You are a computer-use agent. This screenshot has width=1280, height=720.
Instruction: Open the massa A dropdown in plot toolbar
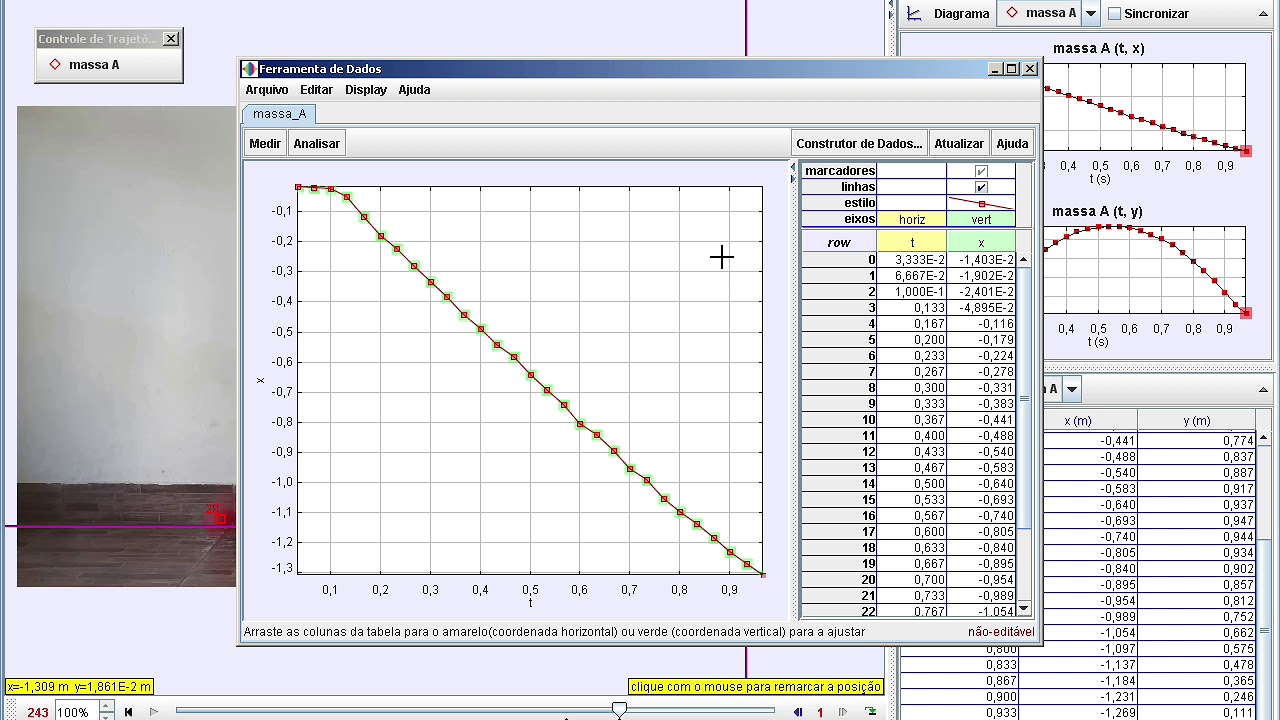click(x=1091, y=14)
